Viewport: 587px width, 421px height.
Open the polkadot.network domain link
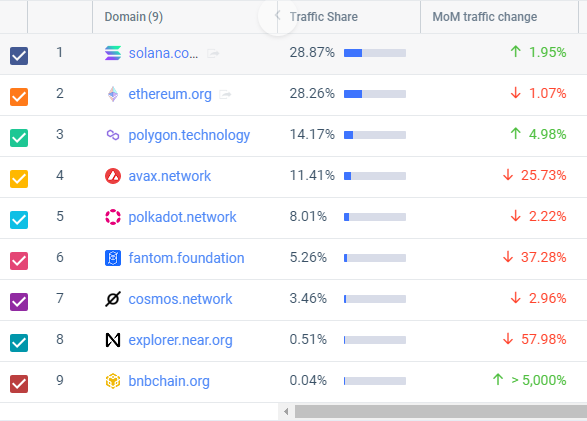182,217
